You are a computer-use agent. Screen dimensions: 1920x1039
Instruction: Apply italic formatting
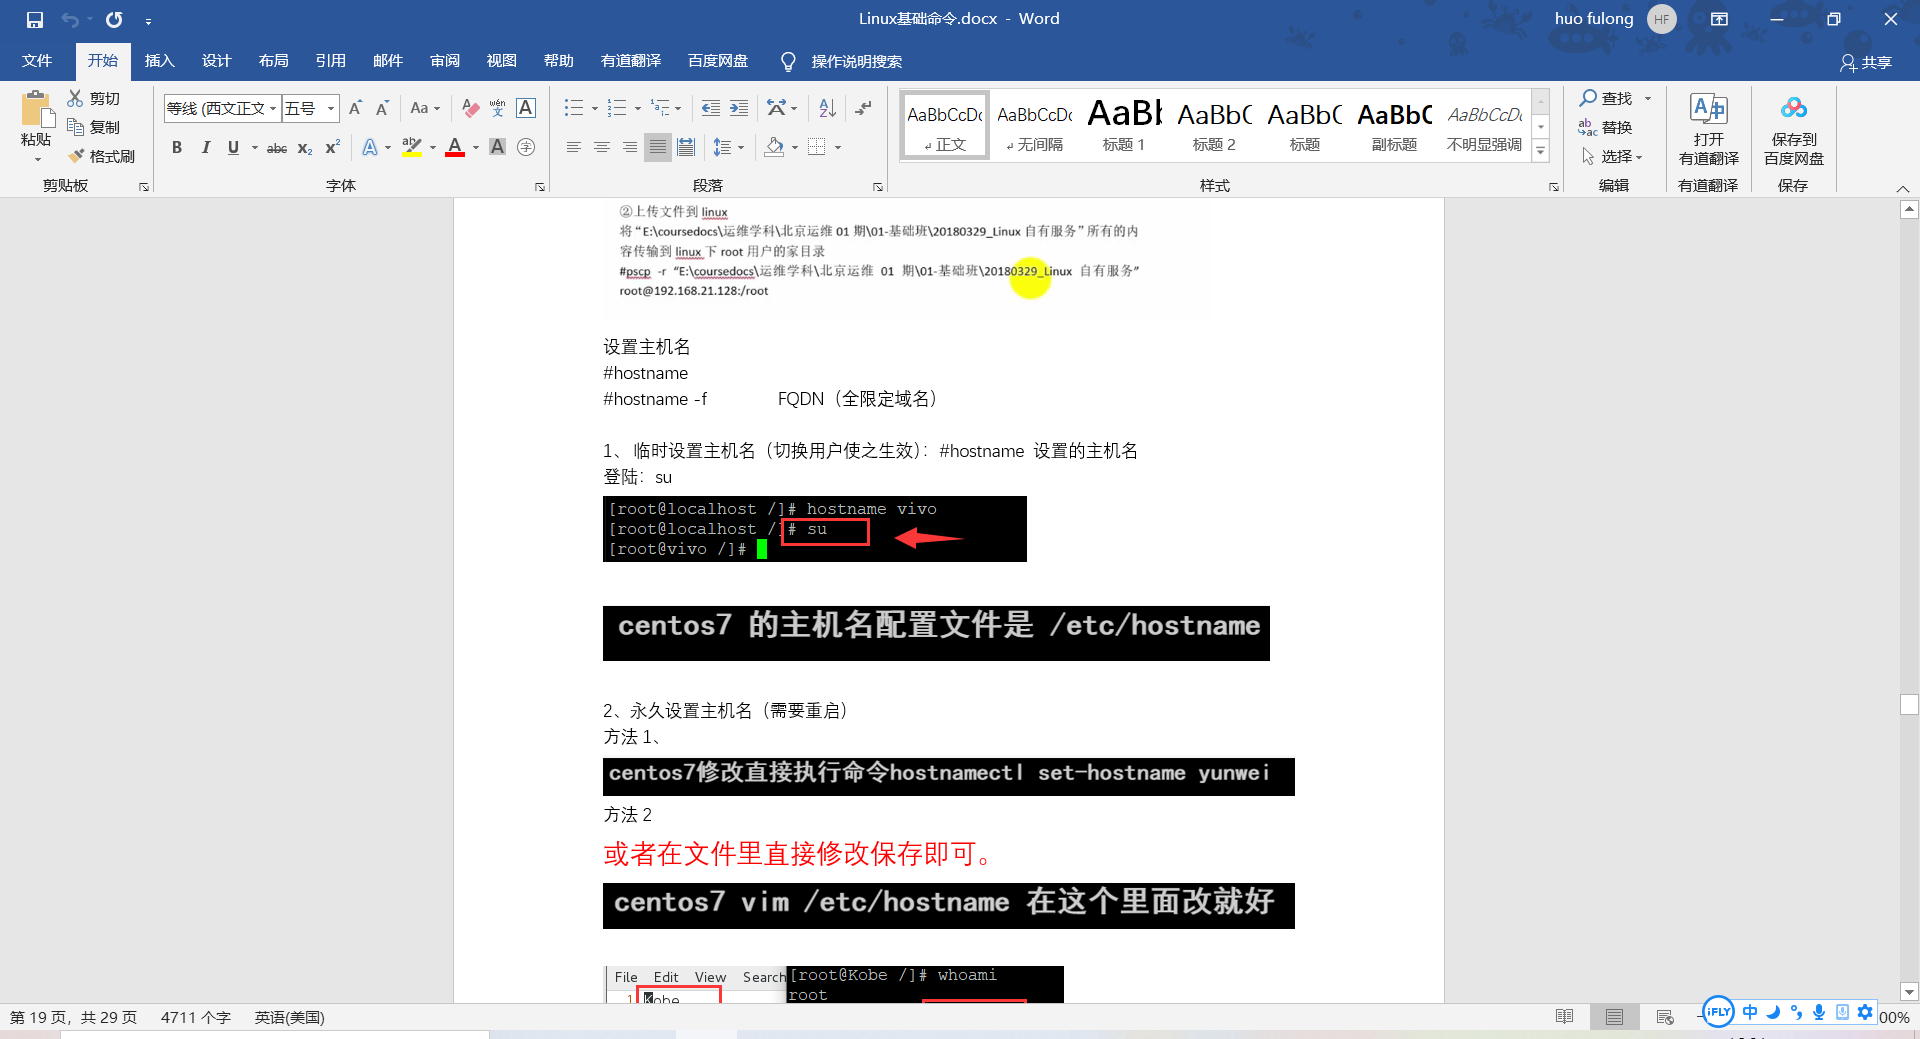pos(206,147)
